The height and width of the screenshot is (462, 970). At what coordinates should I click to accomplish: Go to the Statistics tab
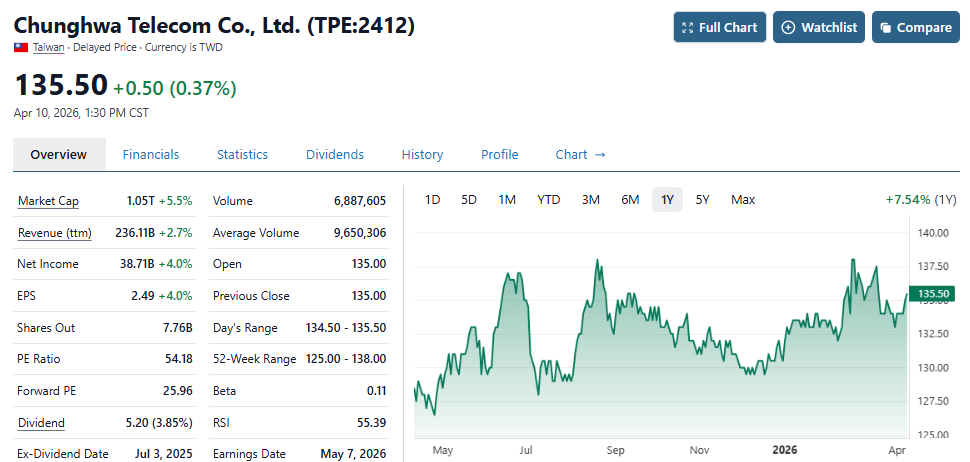point(242,155)
